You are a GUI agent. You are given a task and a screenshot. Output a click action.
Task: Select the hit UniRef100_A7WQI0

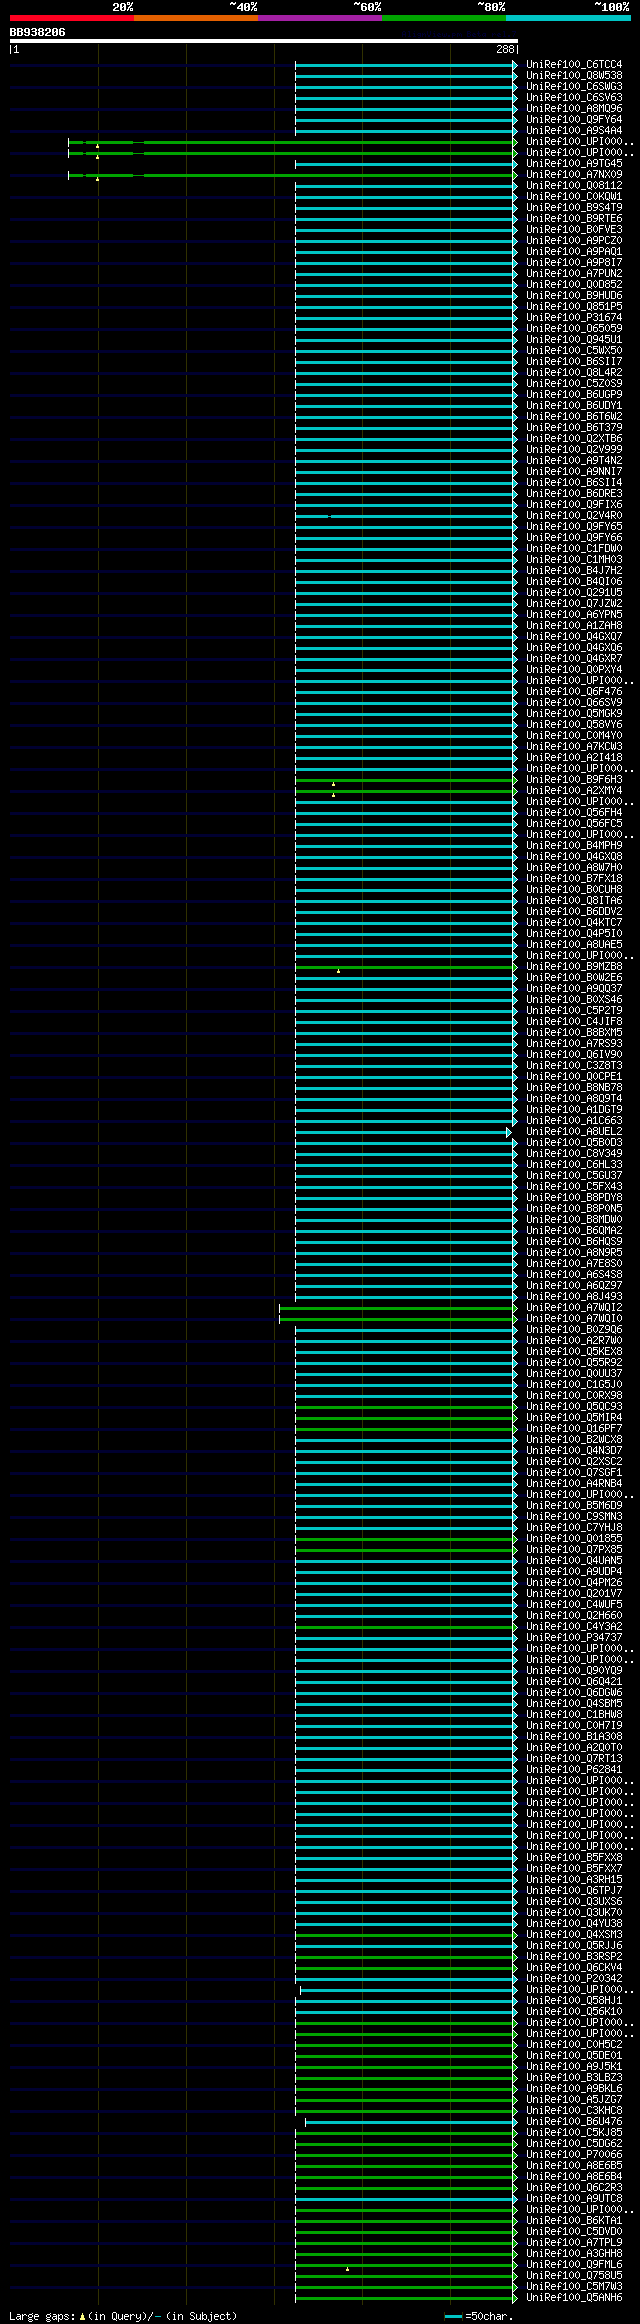(574, 1319)
